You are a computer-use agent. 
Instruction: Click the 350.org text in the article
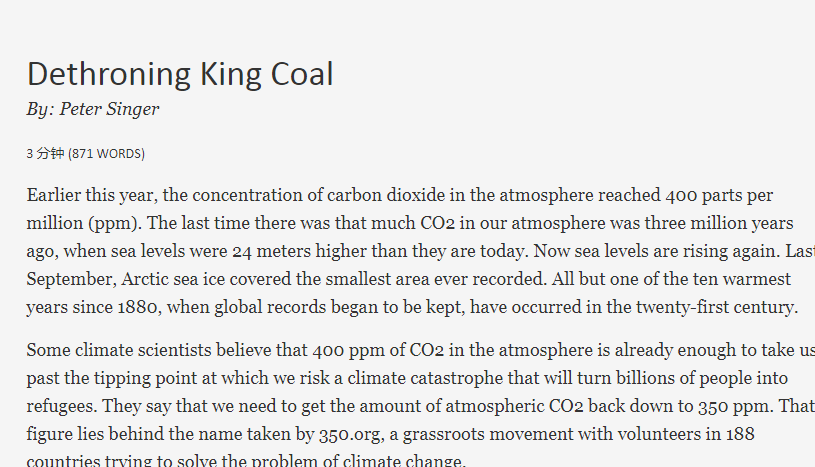pos(351,435)
